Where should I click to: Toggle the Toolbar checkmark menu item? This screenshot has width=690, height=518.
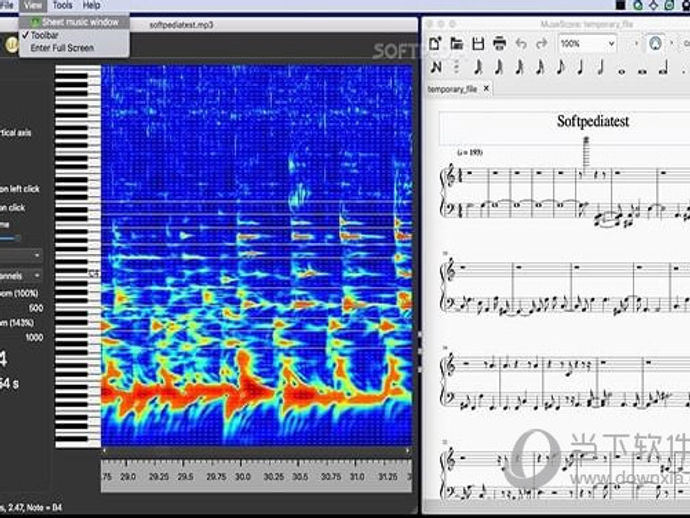pyautogui.click(x=74, y=35)
